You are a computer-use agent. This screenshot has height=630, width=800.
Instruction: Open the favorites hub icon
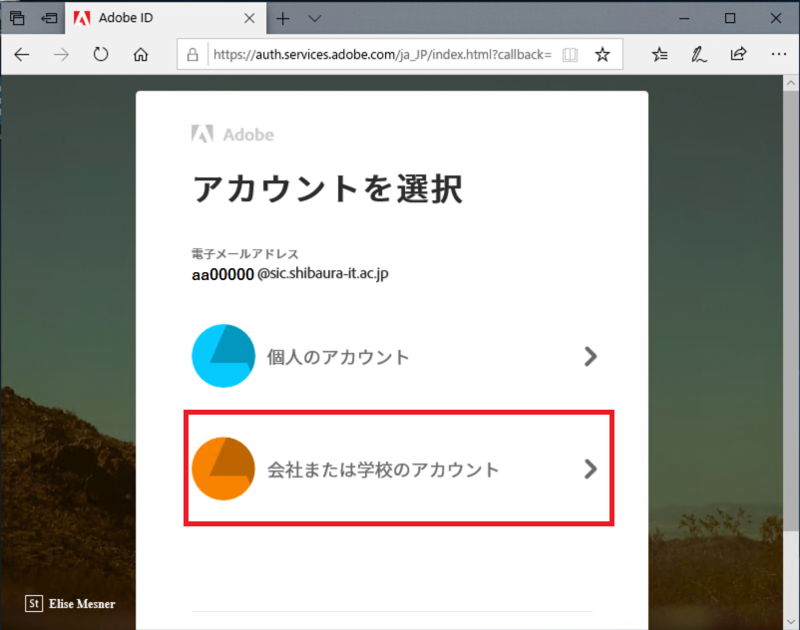coord(660,54)
